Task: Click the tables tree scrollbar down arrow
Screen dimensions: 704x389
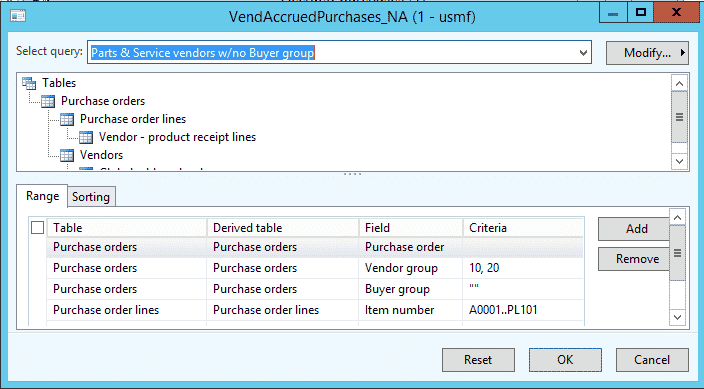Action: (x=679, y=161)
